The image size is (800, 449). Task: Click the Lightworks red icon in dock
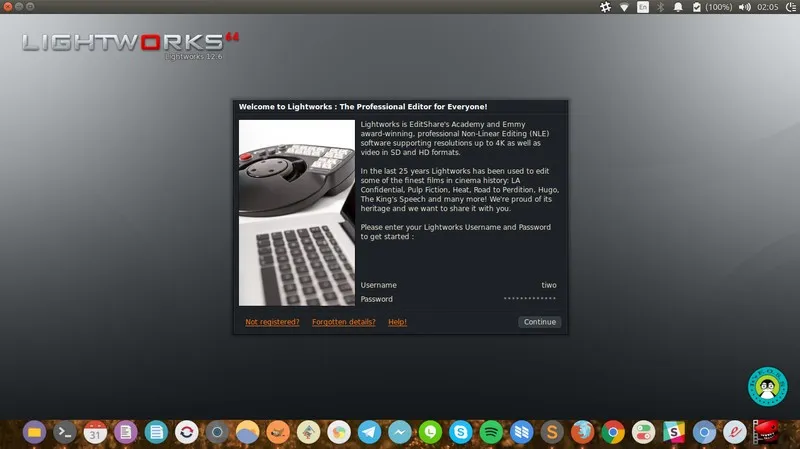click(766, 432)
